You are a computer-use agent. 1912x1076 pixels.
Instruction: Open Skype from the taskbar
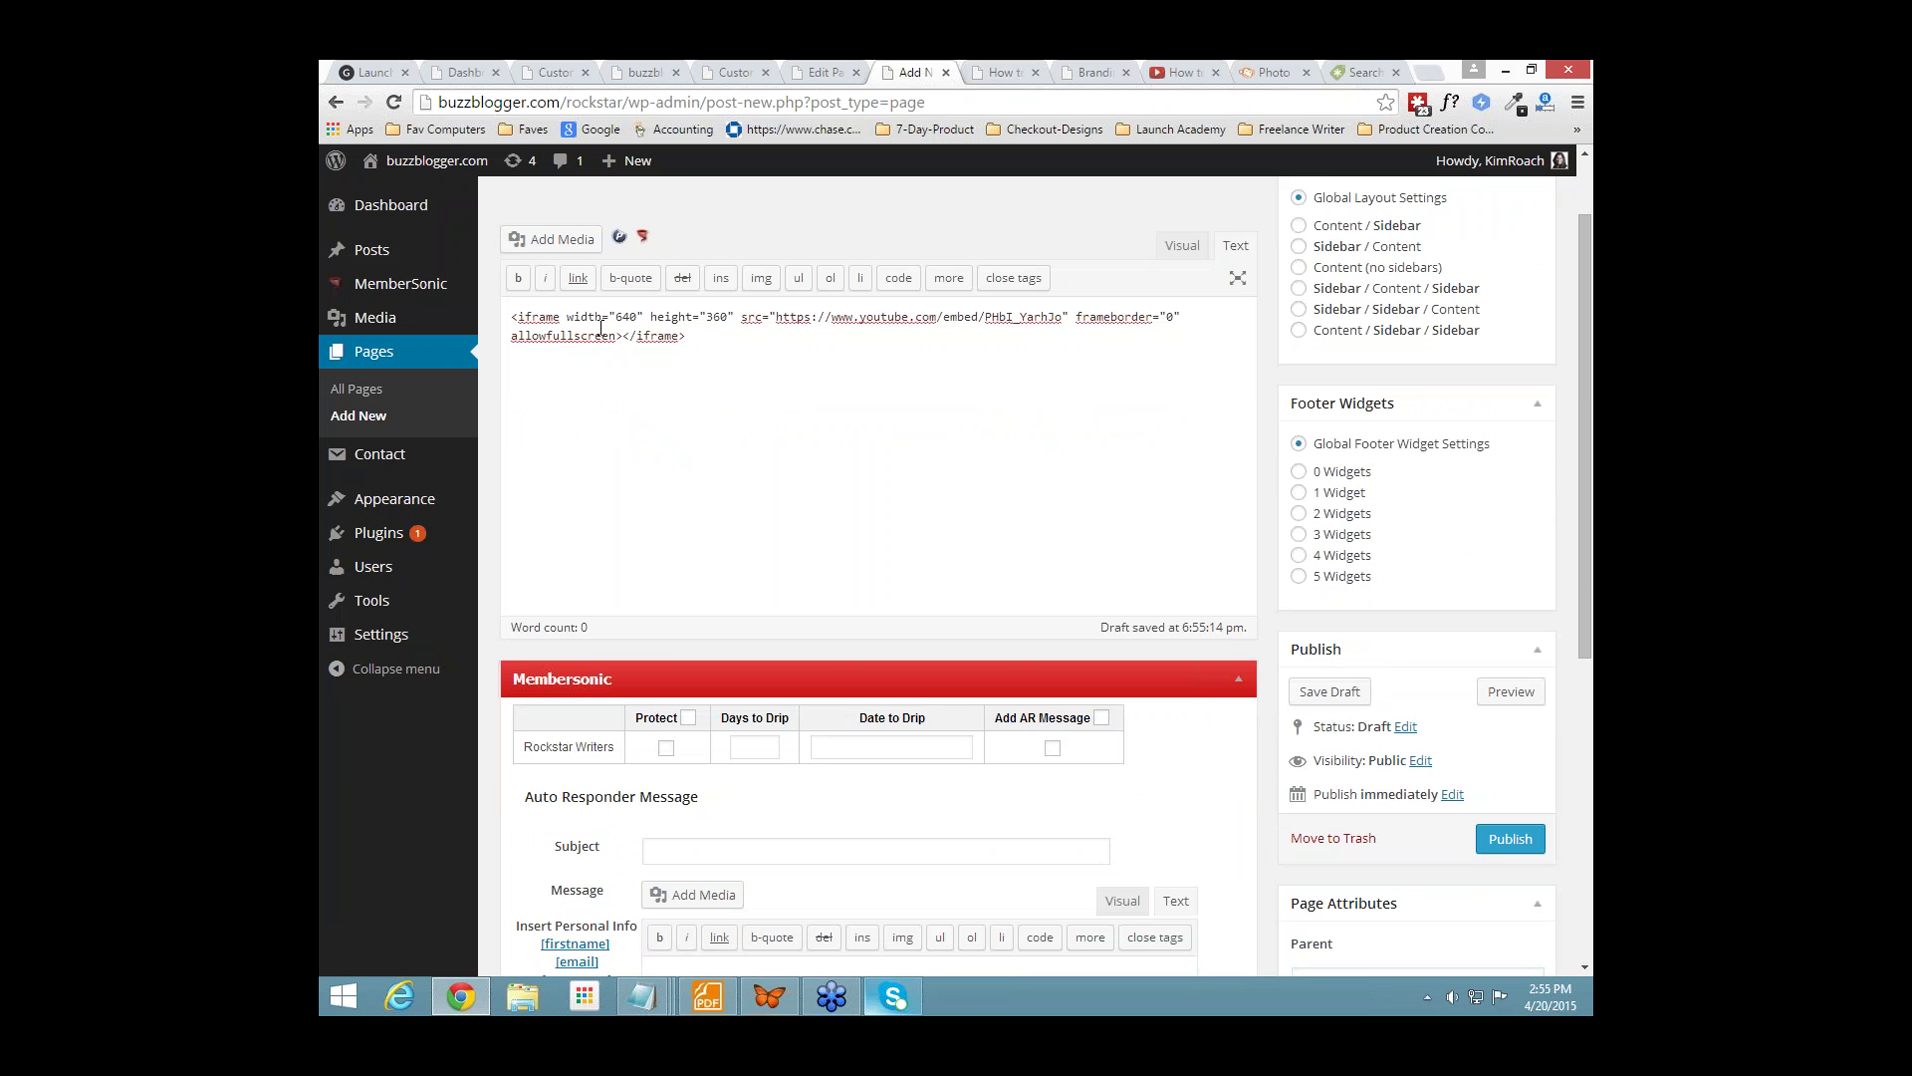point(893,996)
